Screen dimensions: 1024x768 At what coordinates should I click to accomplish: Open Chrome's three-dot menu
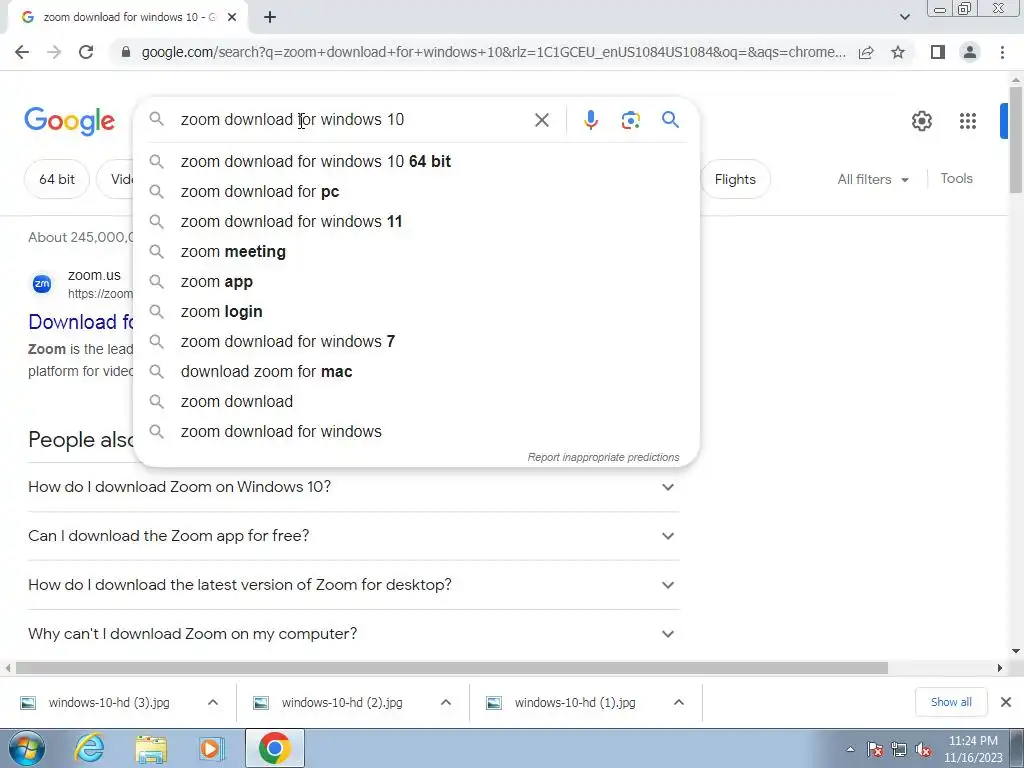click(1002, 52)
